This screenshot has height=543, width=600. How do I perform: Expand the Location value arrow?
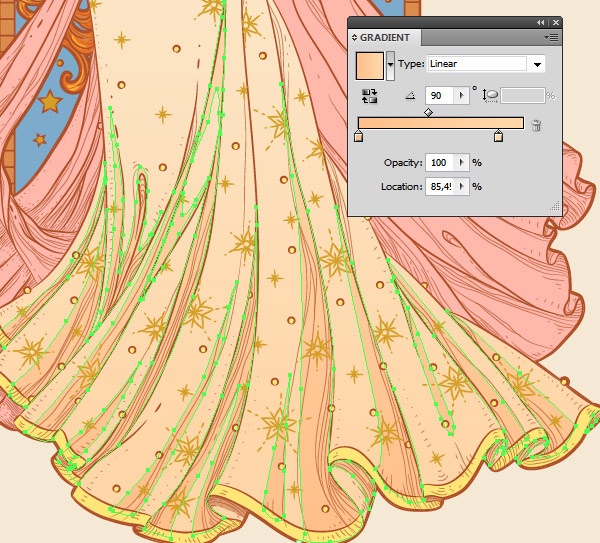461,186
